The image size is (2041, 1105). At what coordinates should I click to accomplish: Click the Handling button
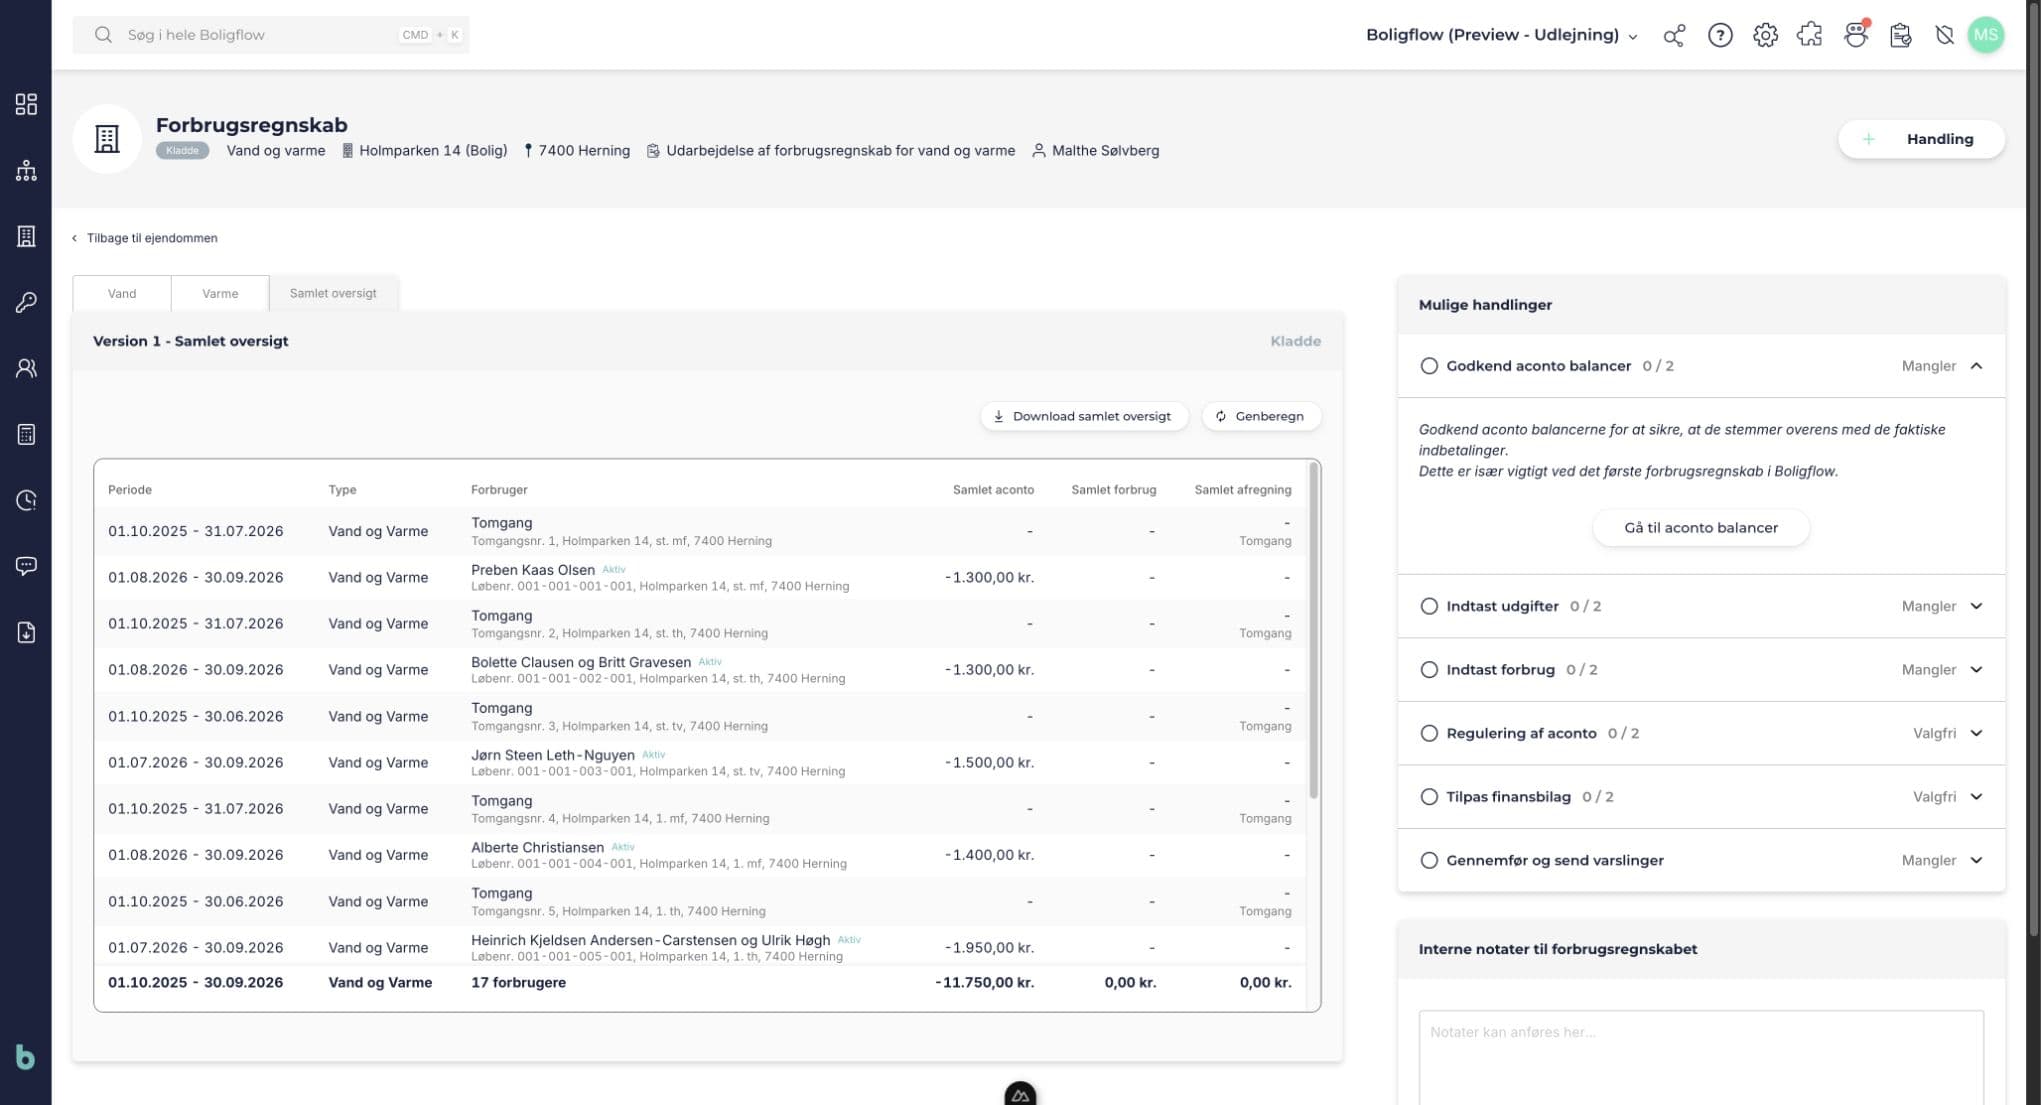[x=1921, y=139]
